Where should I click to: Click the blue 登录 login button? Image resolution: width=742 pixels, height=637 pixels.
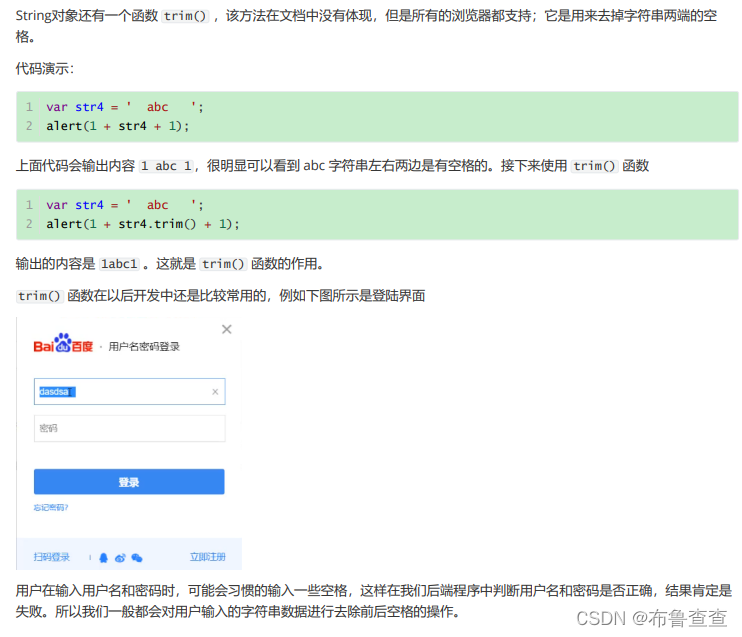tap(129, 482)
